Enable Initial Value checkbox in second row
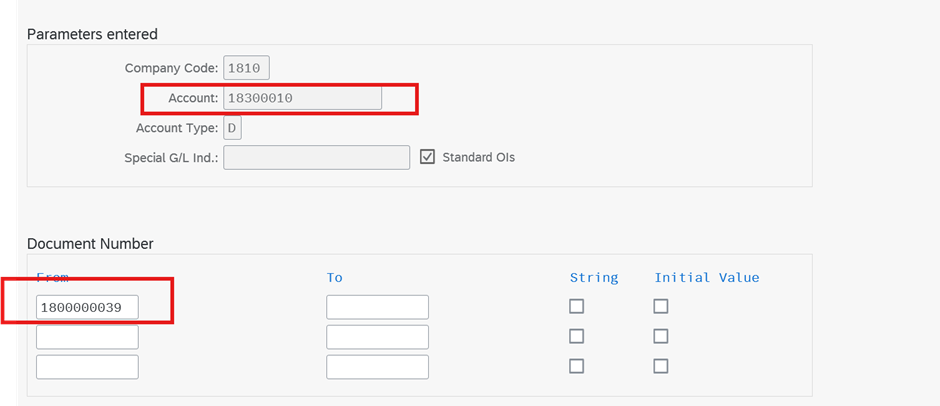Image resolution: width=940 pixels, height=406 pixels. point(661,336)
